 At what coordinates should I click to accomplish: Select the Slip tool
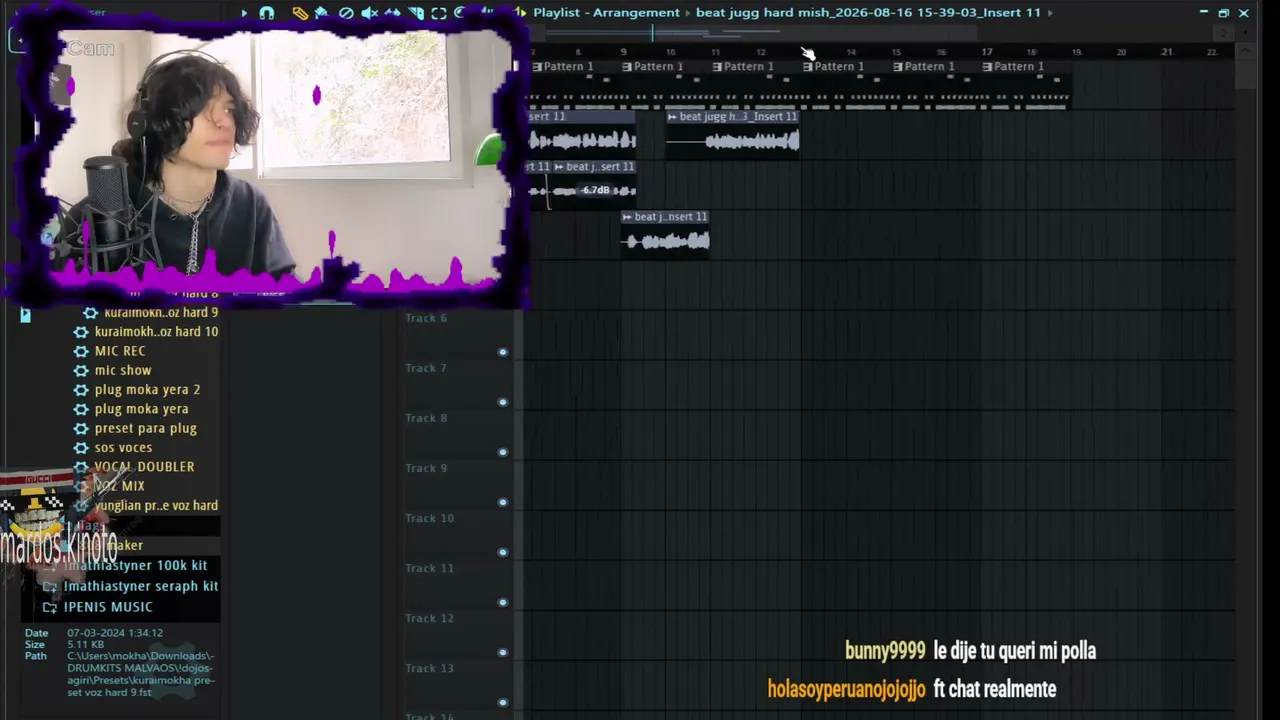(x=393, y=13)
